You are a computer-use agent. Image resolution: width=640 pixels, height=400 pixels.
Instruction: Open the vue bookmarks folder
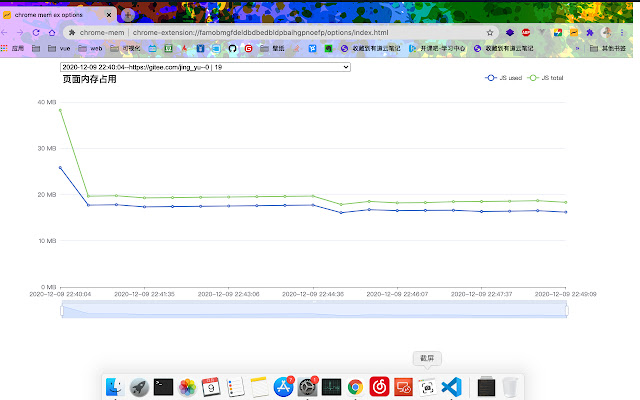coord(59,48)
